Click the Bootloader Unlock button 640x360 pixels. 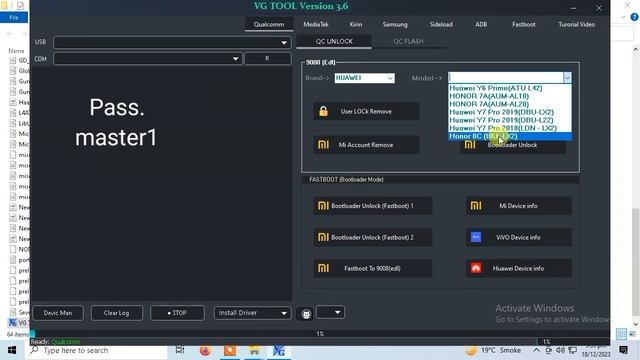513,145
